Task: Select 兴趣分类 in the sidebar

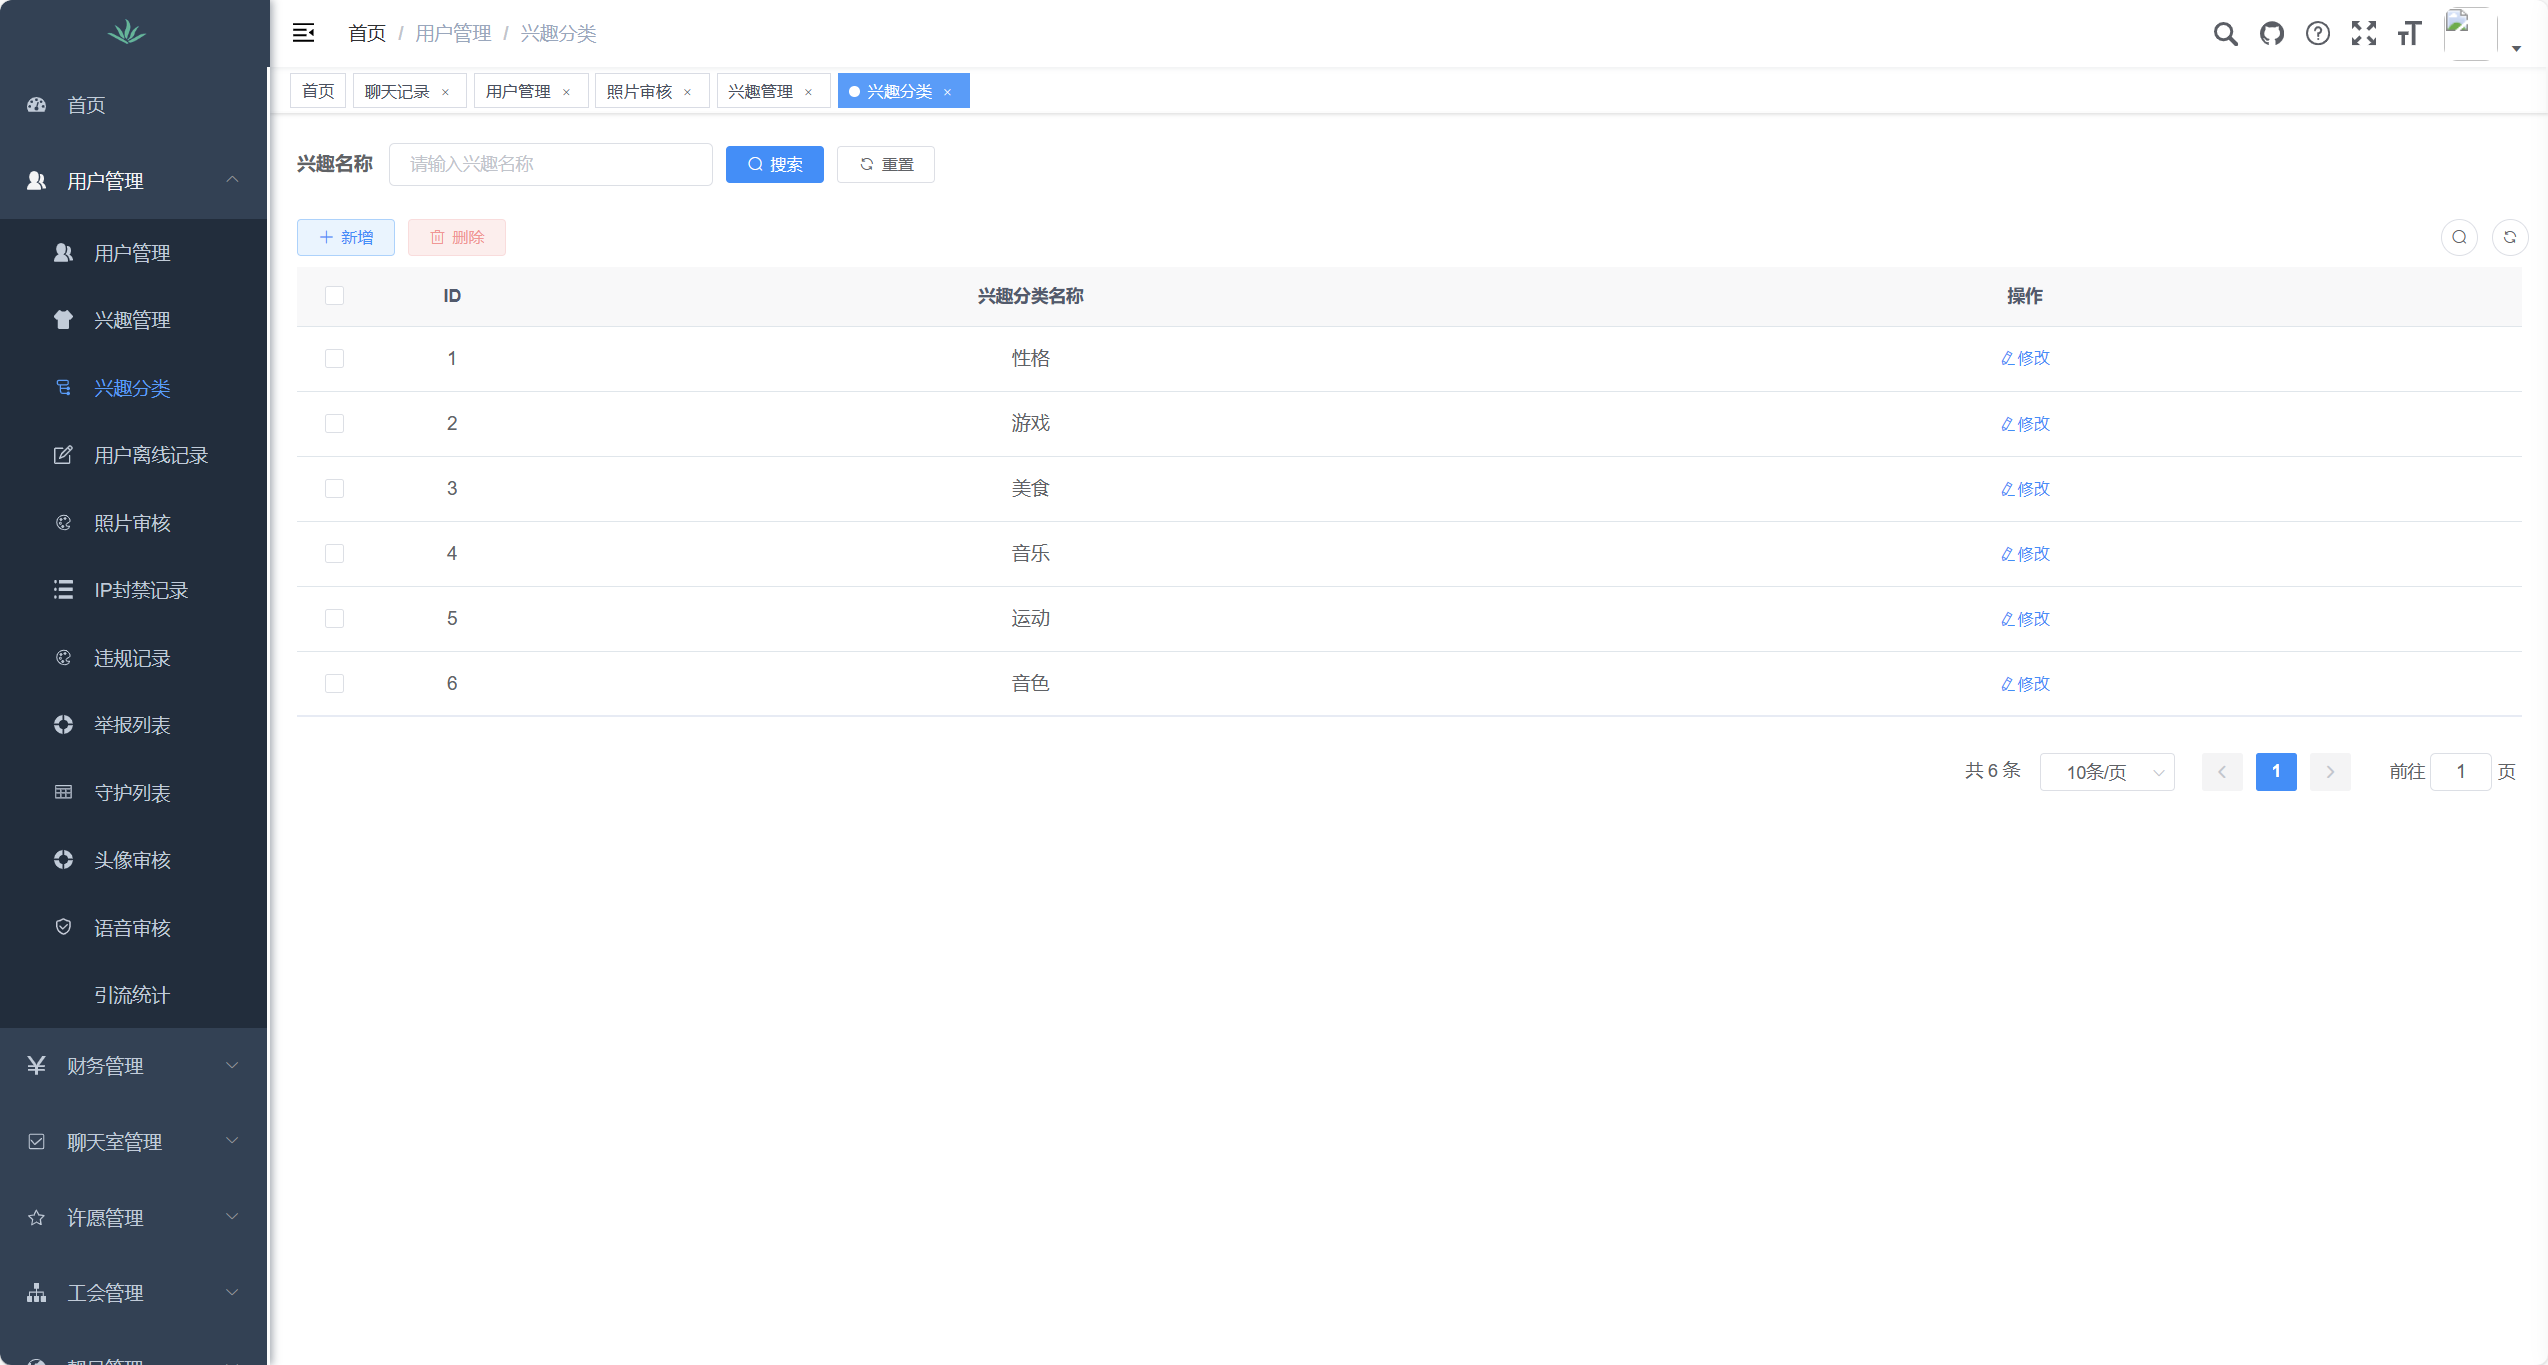Action: point(134,388)
